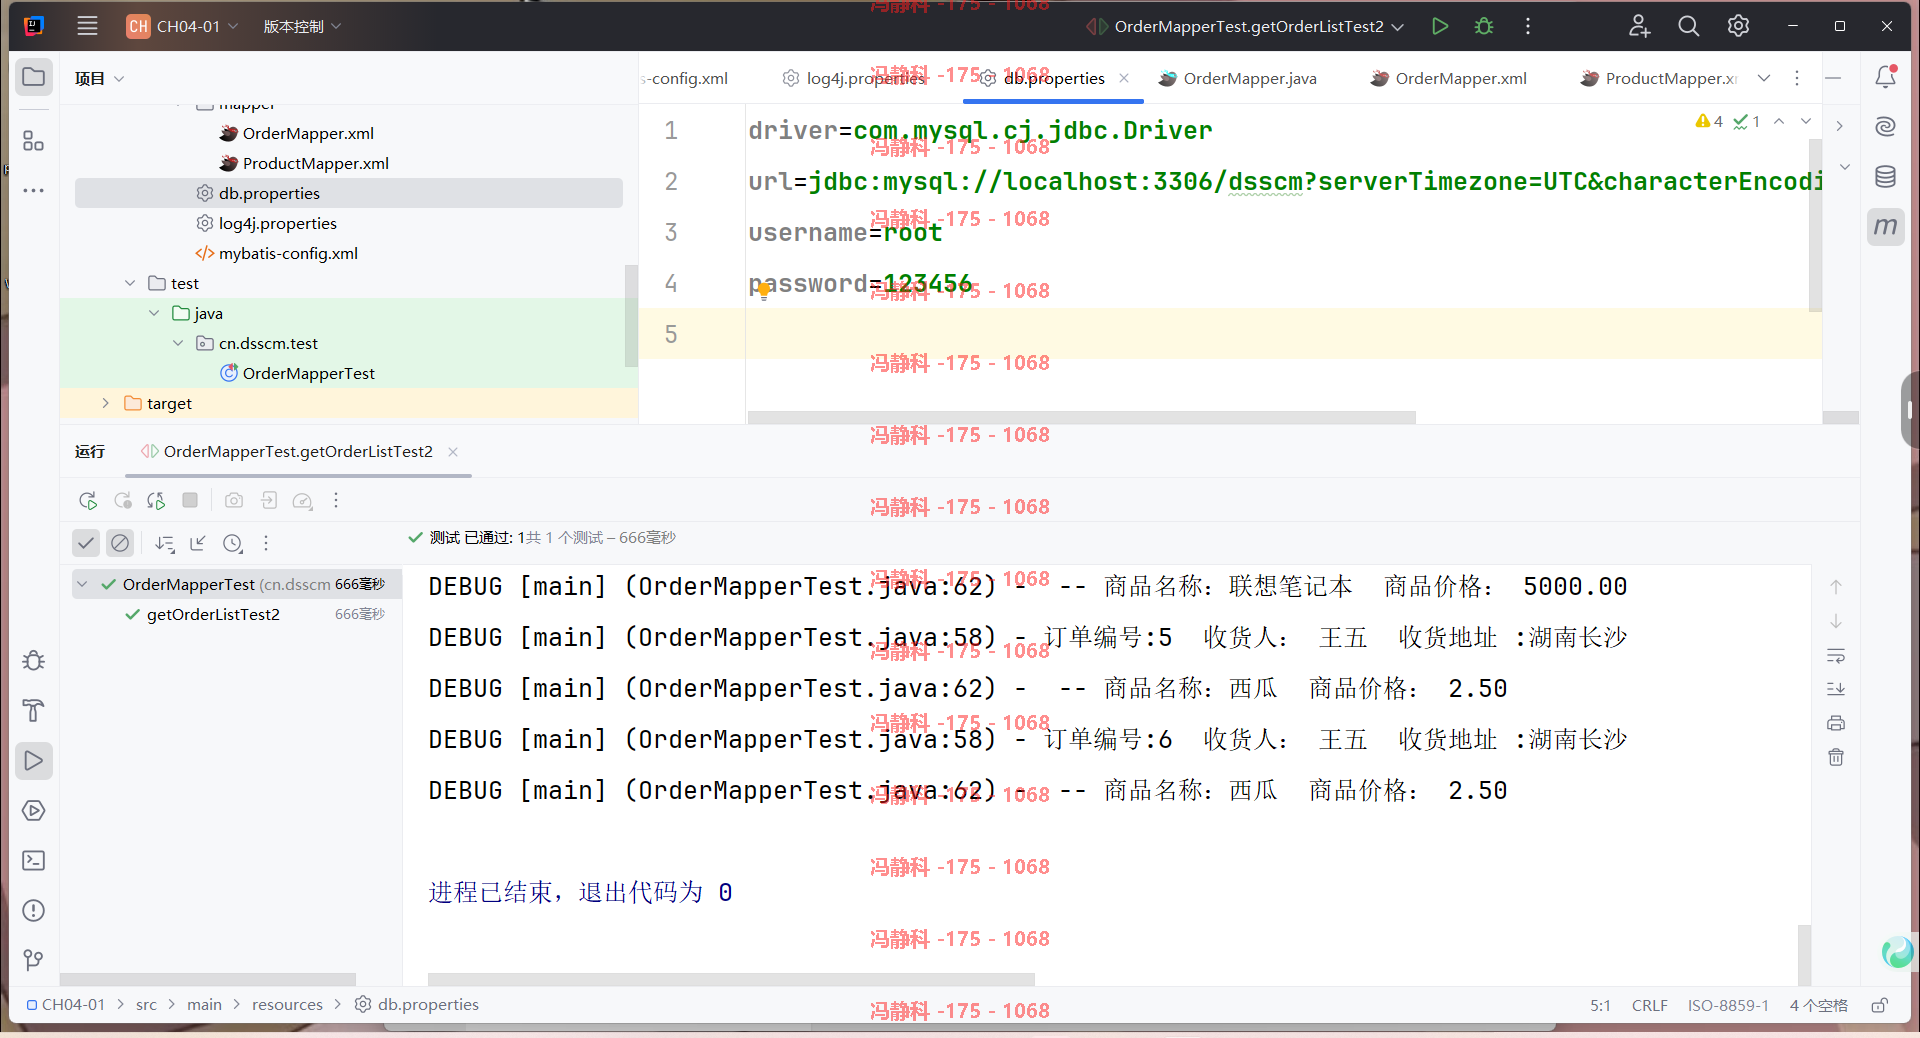Open Code With Me user icon
This screenshot has height=1038, width=1920.
(x=1639, y=26)
